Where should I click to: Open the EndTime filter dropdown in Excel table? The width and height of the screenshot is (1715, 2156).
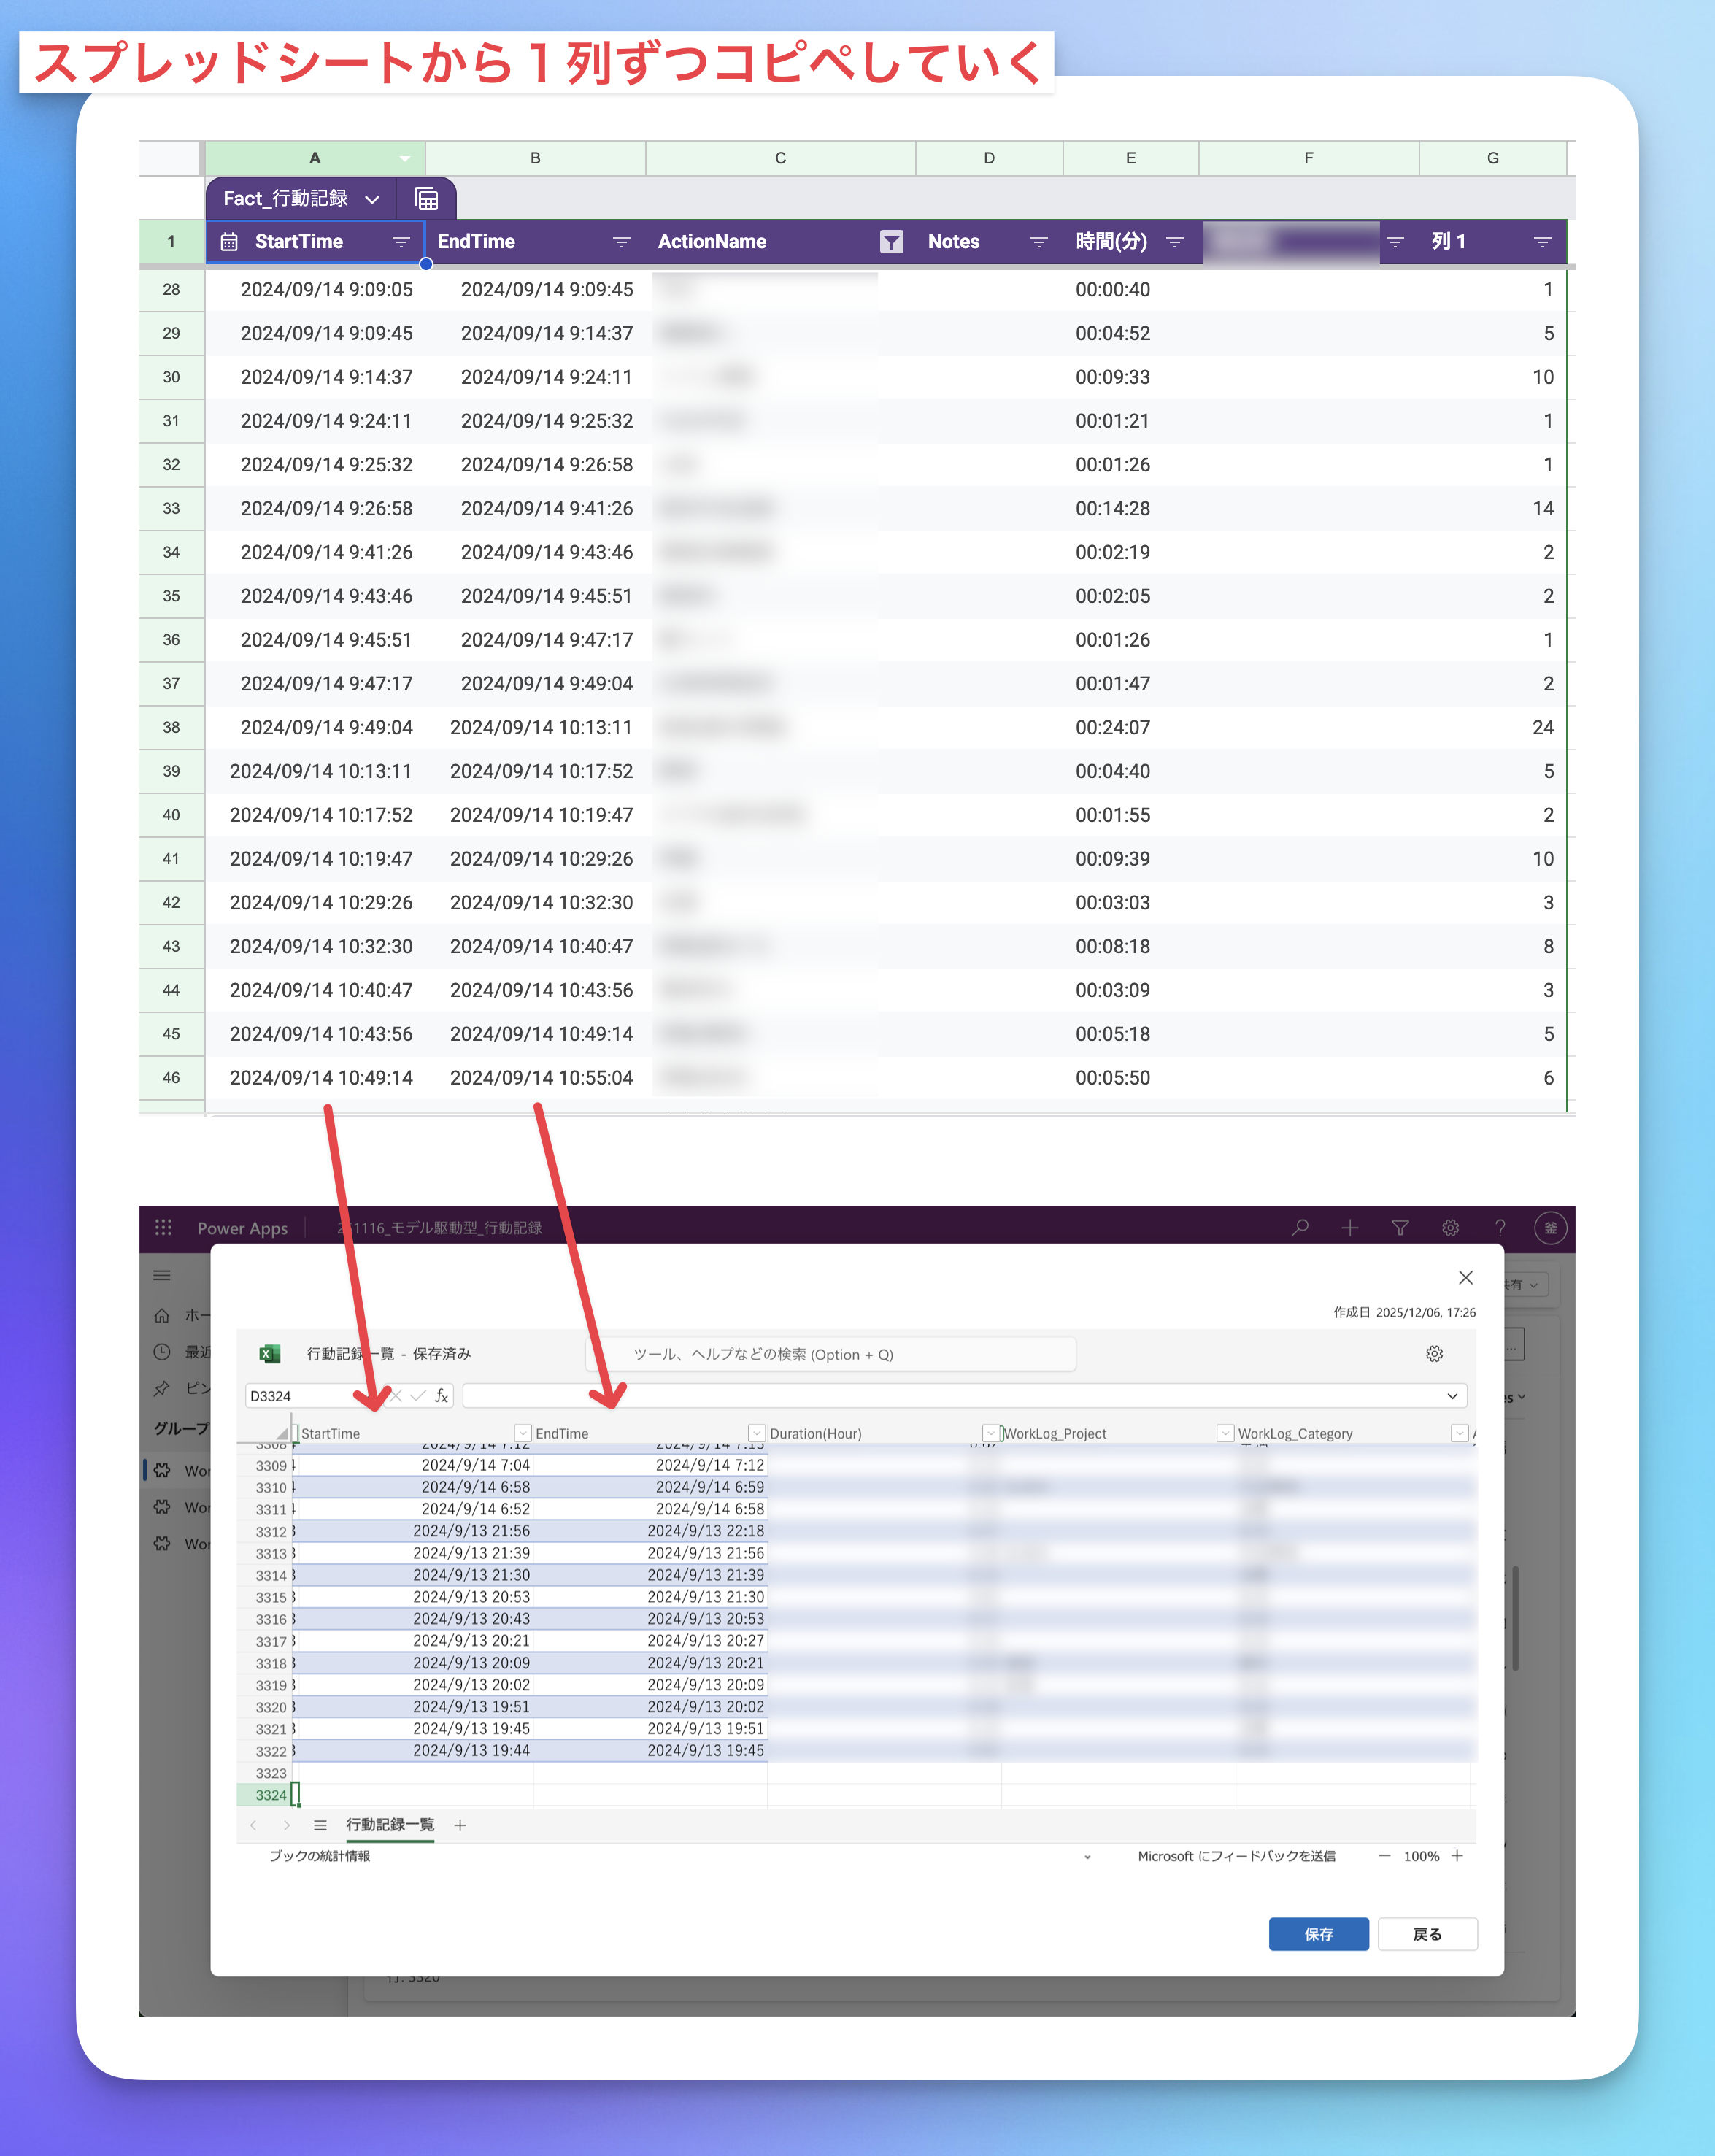point(757,1433)
